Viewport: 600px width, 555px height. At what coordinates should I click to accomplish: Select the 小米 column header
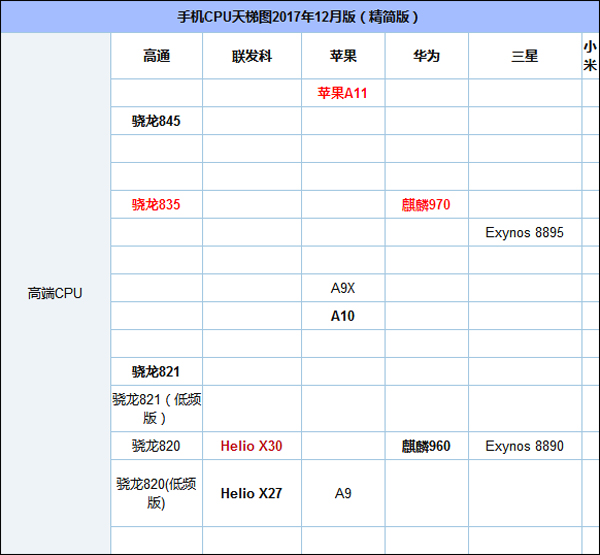[x=590, y=56]
